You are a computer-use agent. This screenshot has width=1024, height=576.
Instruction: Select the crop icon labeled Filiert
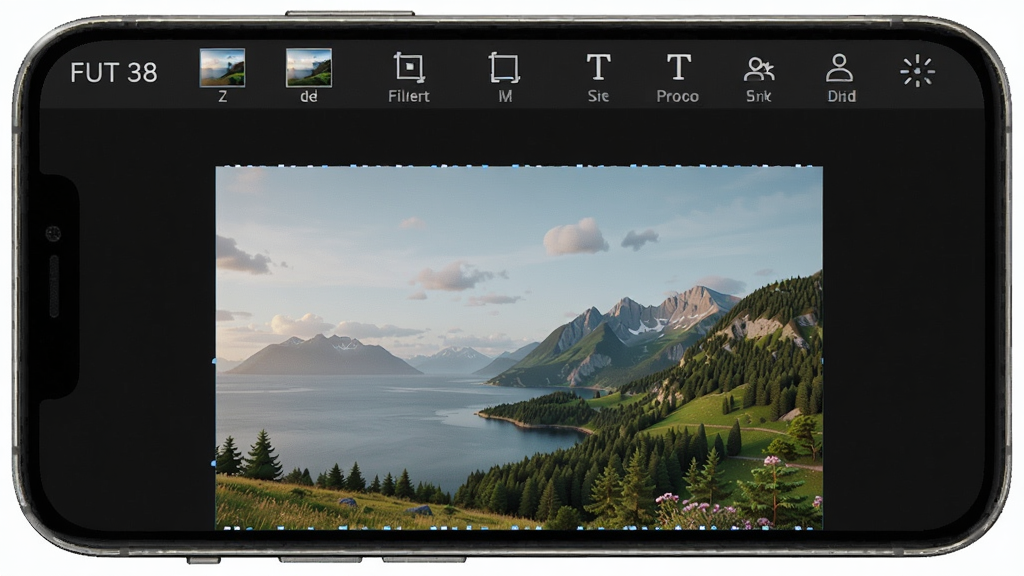[x=409, y=68]
